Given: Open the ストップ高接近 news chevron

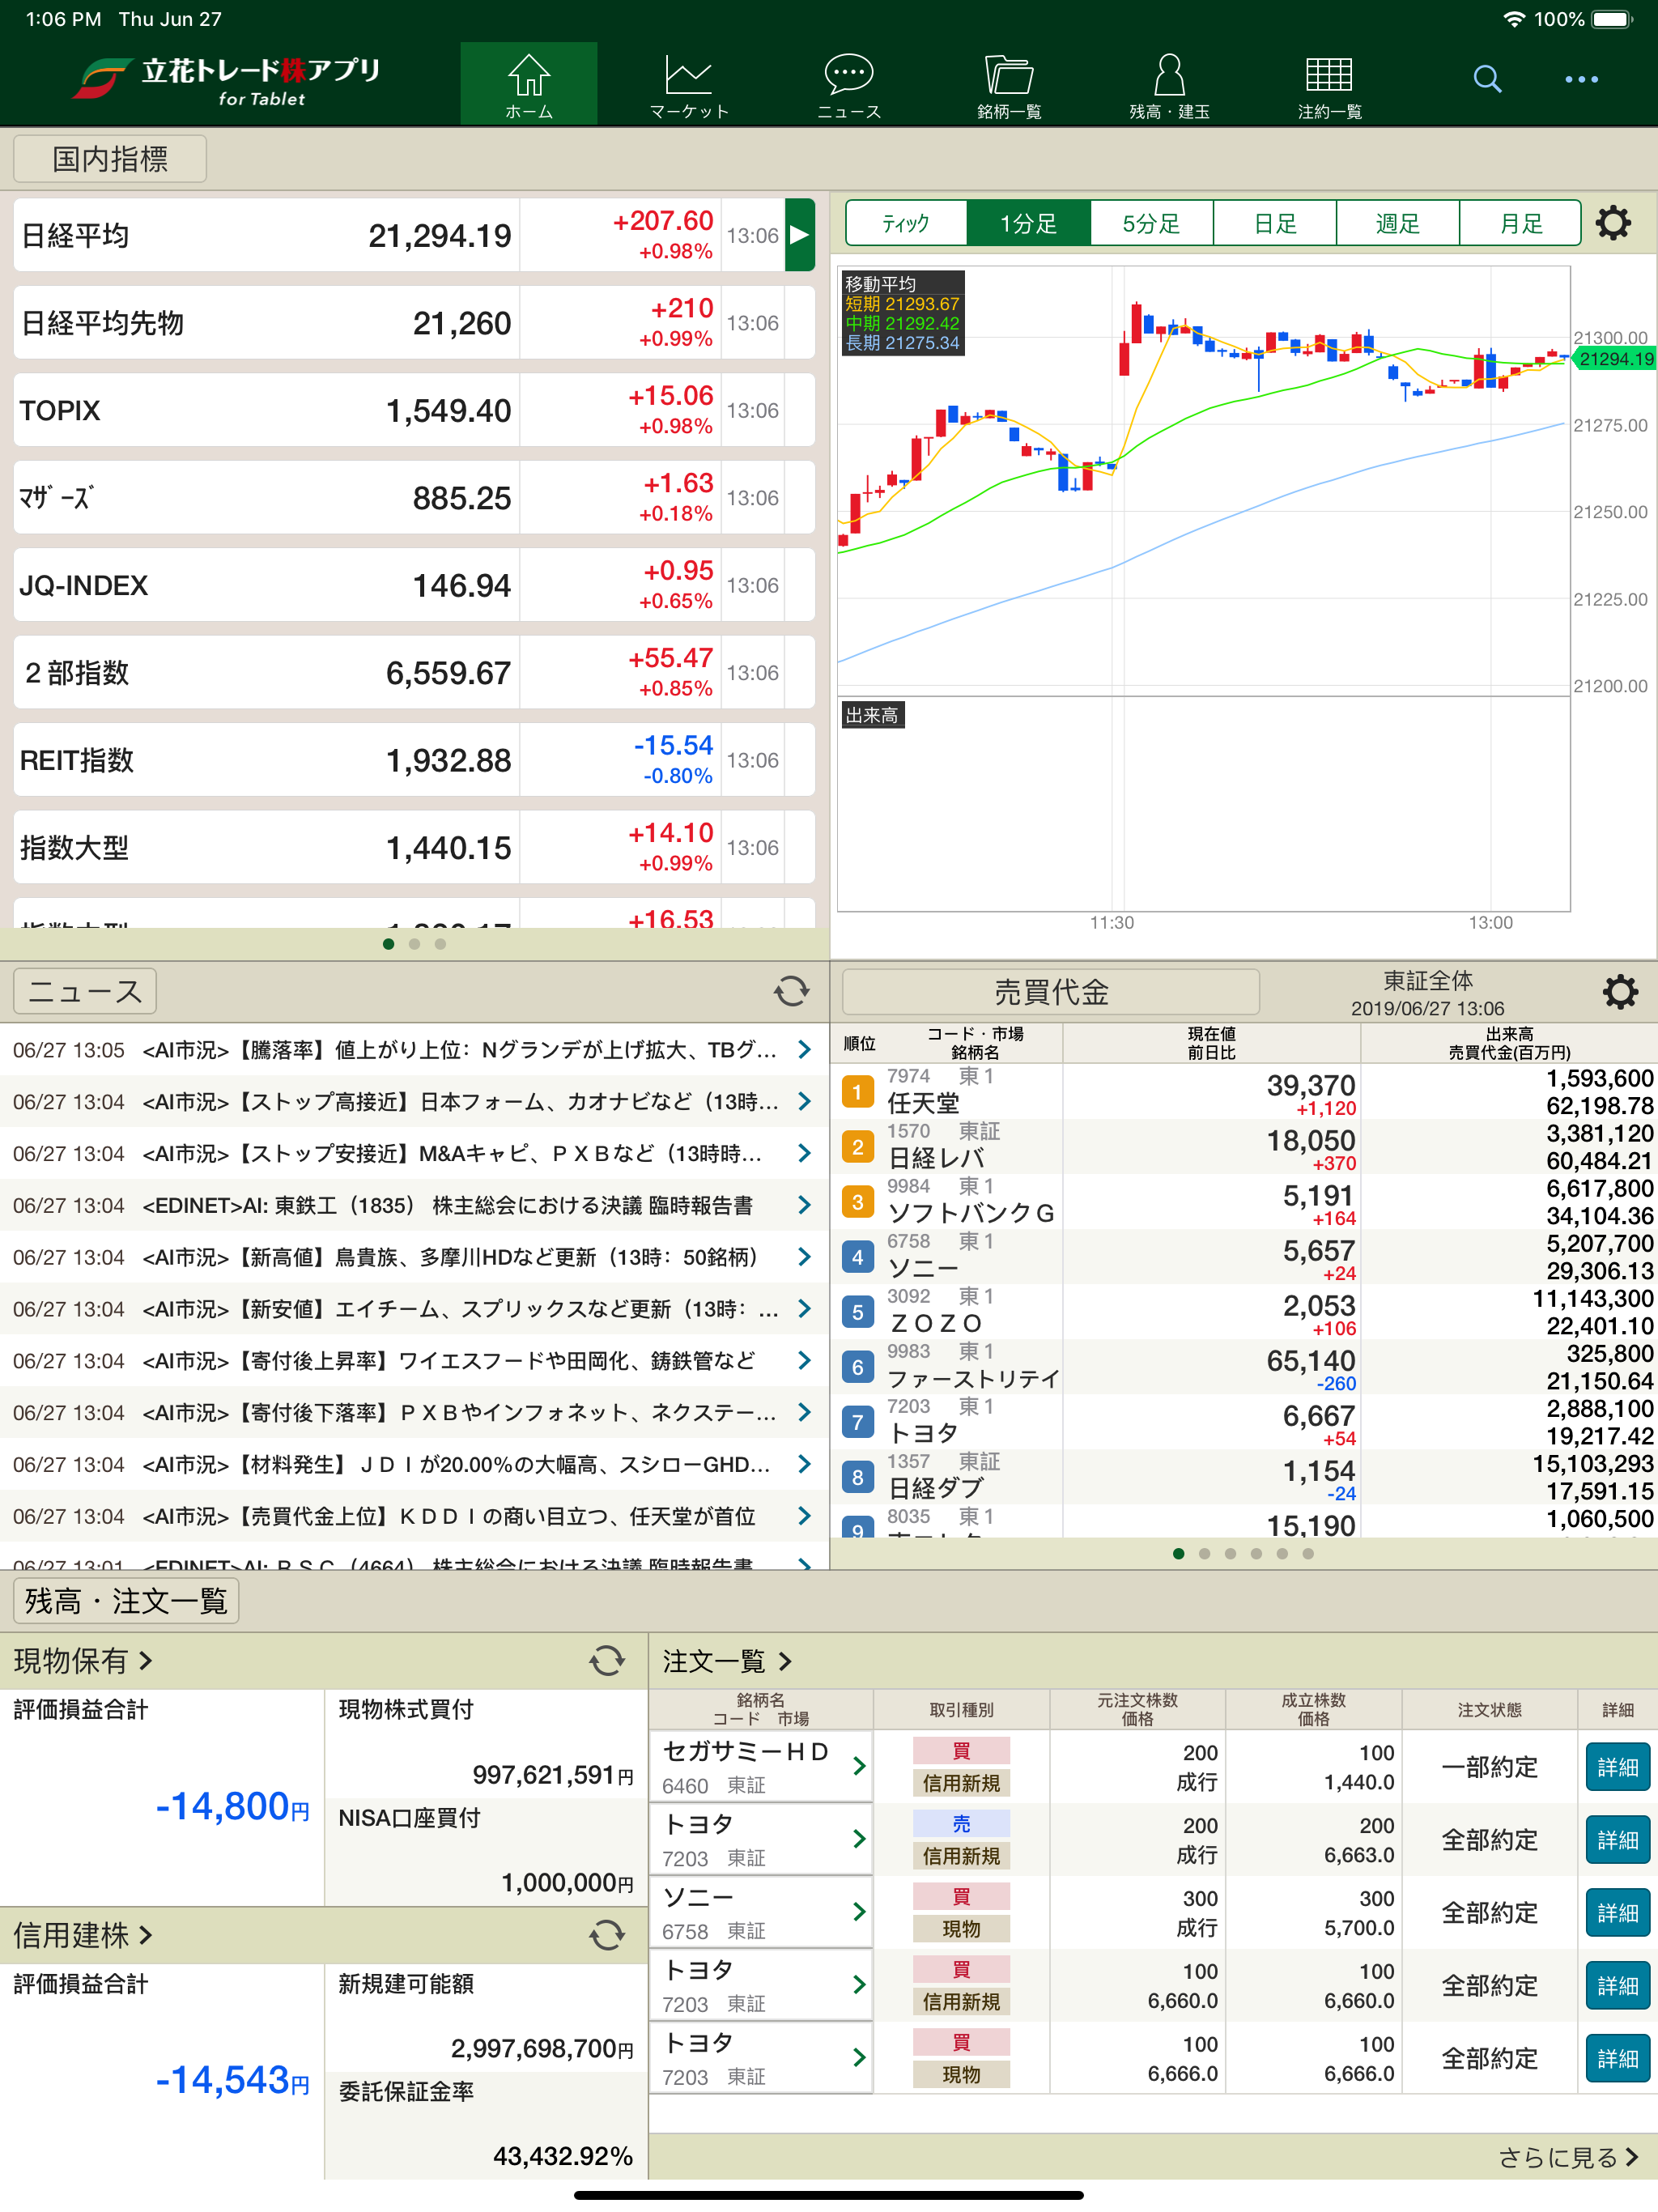Looking at the screenshot, I should click(x=804, y=1101).
